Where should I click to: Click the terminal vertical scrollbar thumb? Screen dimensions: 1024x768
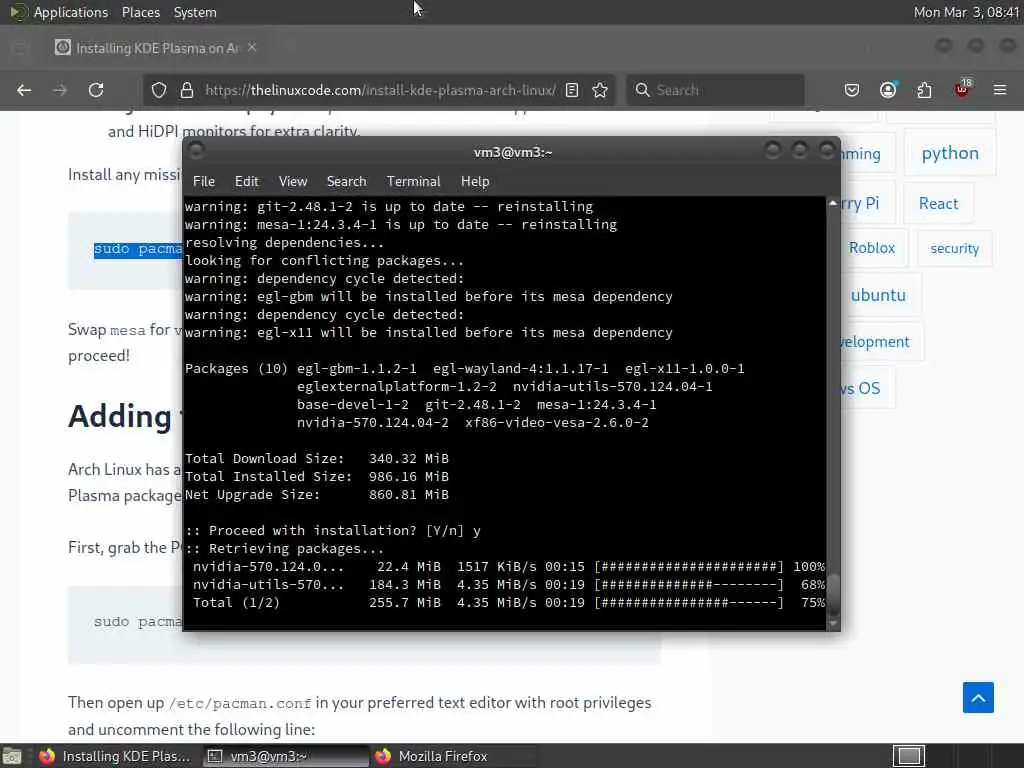click(833, 594)
